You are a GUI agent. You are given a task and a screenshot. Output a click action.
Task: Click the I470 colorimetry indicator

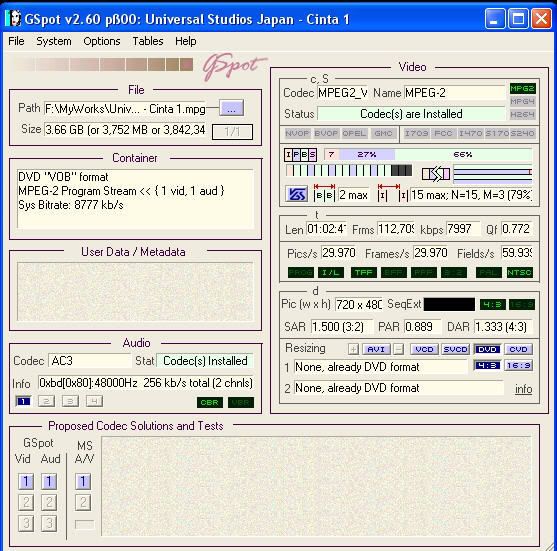[x=470, y=133]
